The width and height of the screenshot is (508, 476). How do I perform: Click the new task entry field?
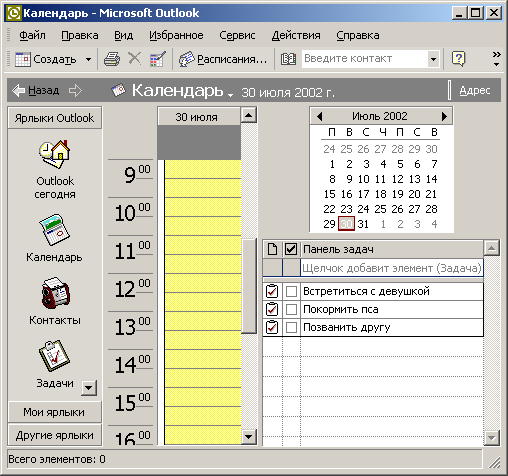392,268
